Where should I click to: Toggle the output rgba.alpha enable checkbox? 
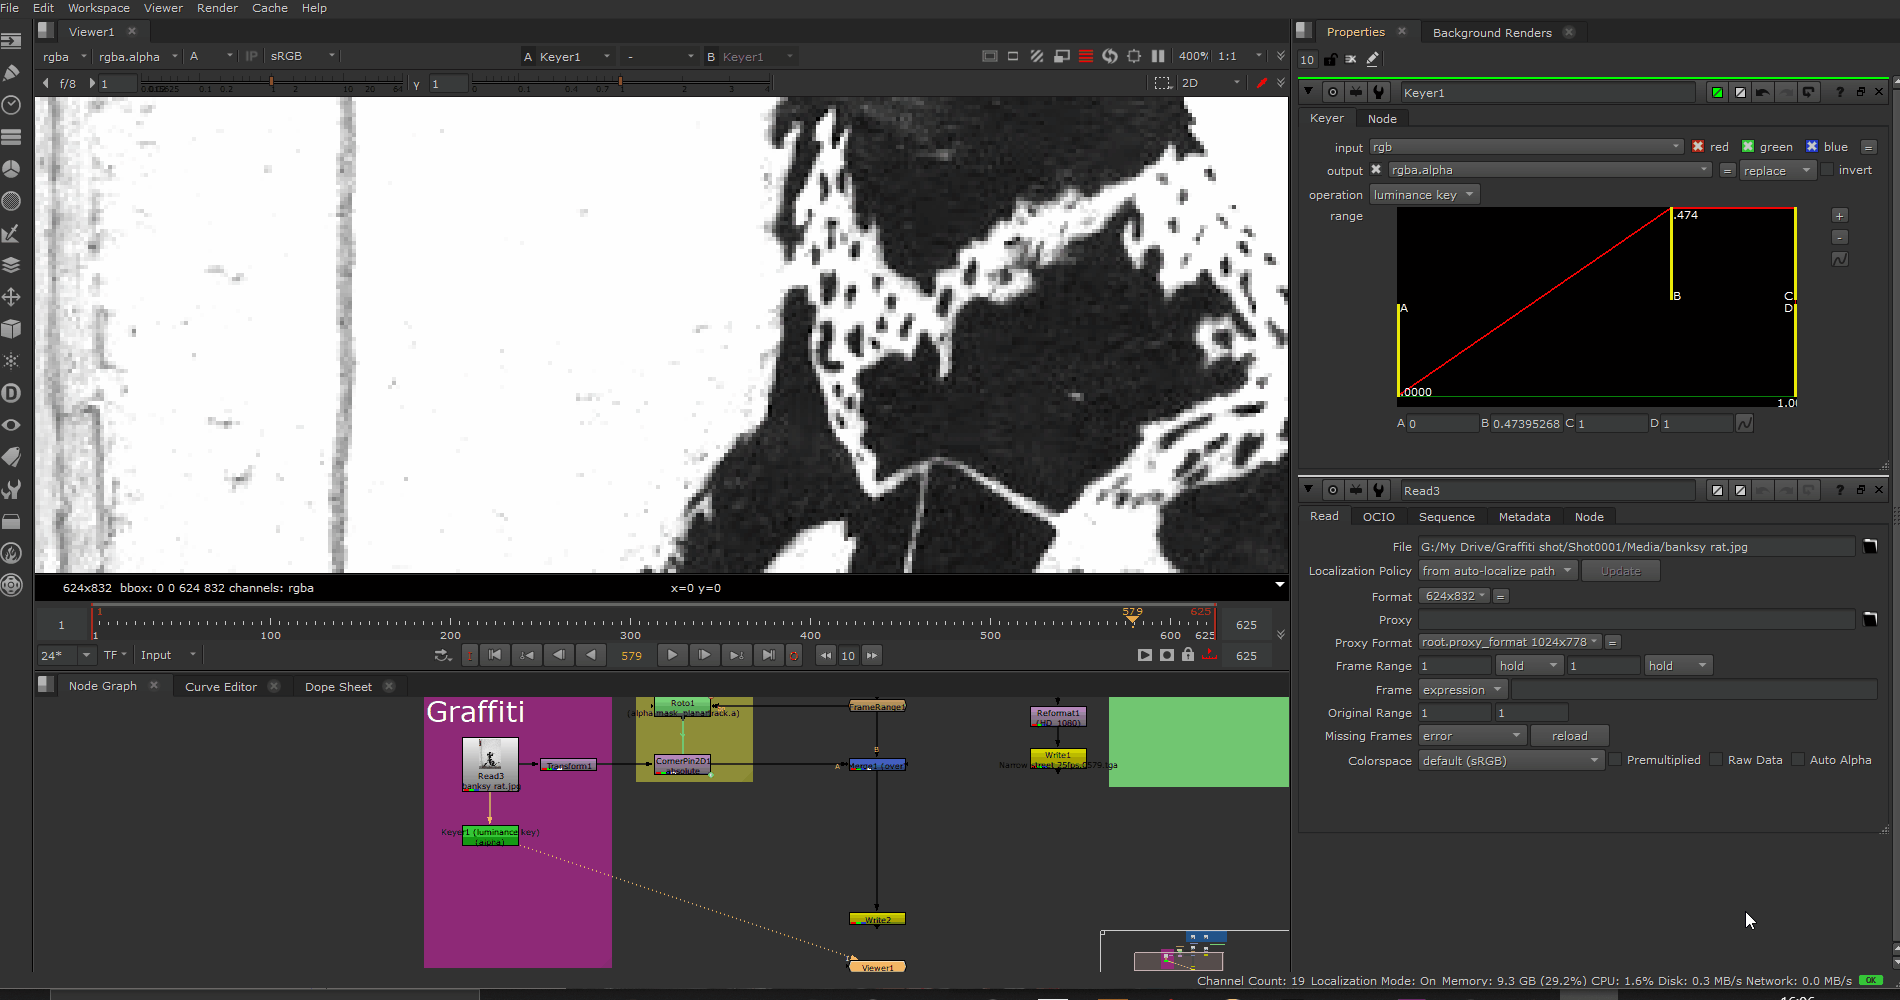coord(1376,169)
